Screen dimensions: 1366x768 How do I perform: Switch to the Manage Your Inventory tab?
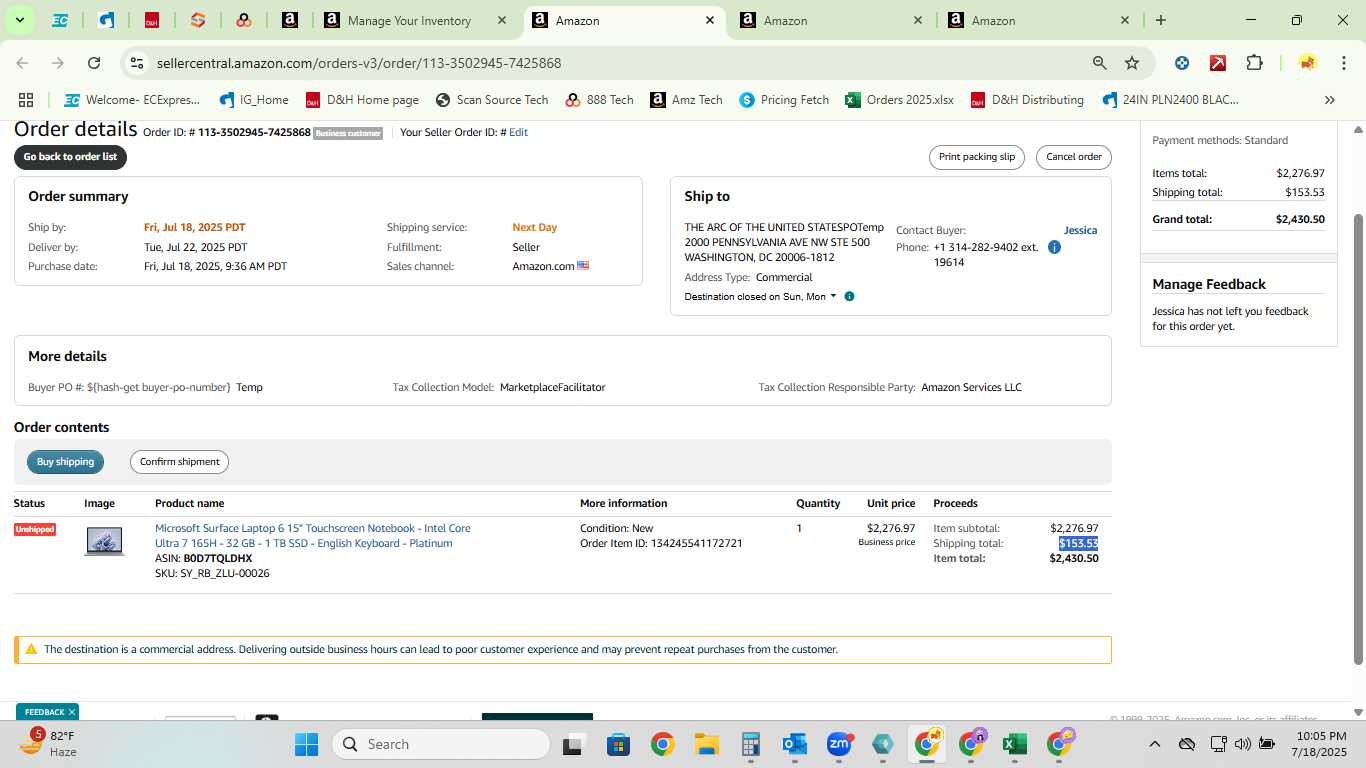pyautogui.click(x=407, y=20)
